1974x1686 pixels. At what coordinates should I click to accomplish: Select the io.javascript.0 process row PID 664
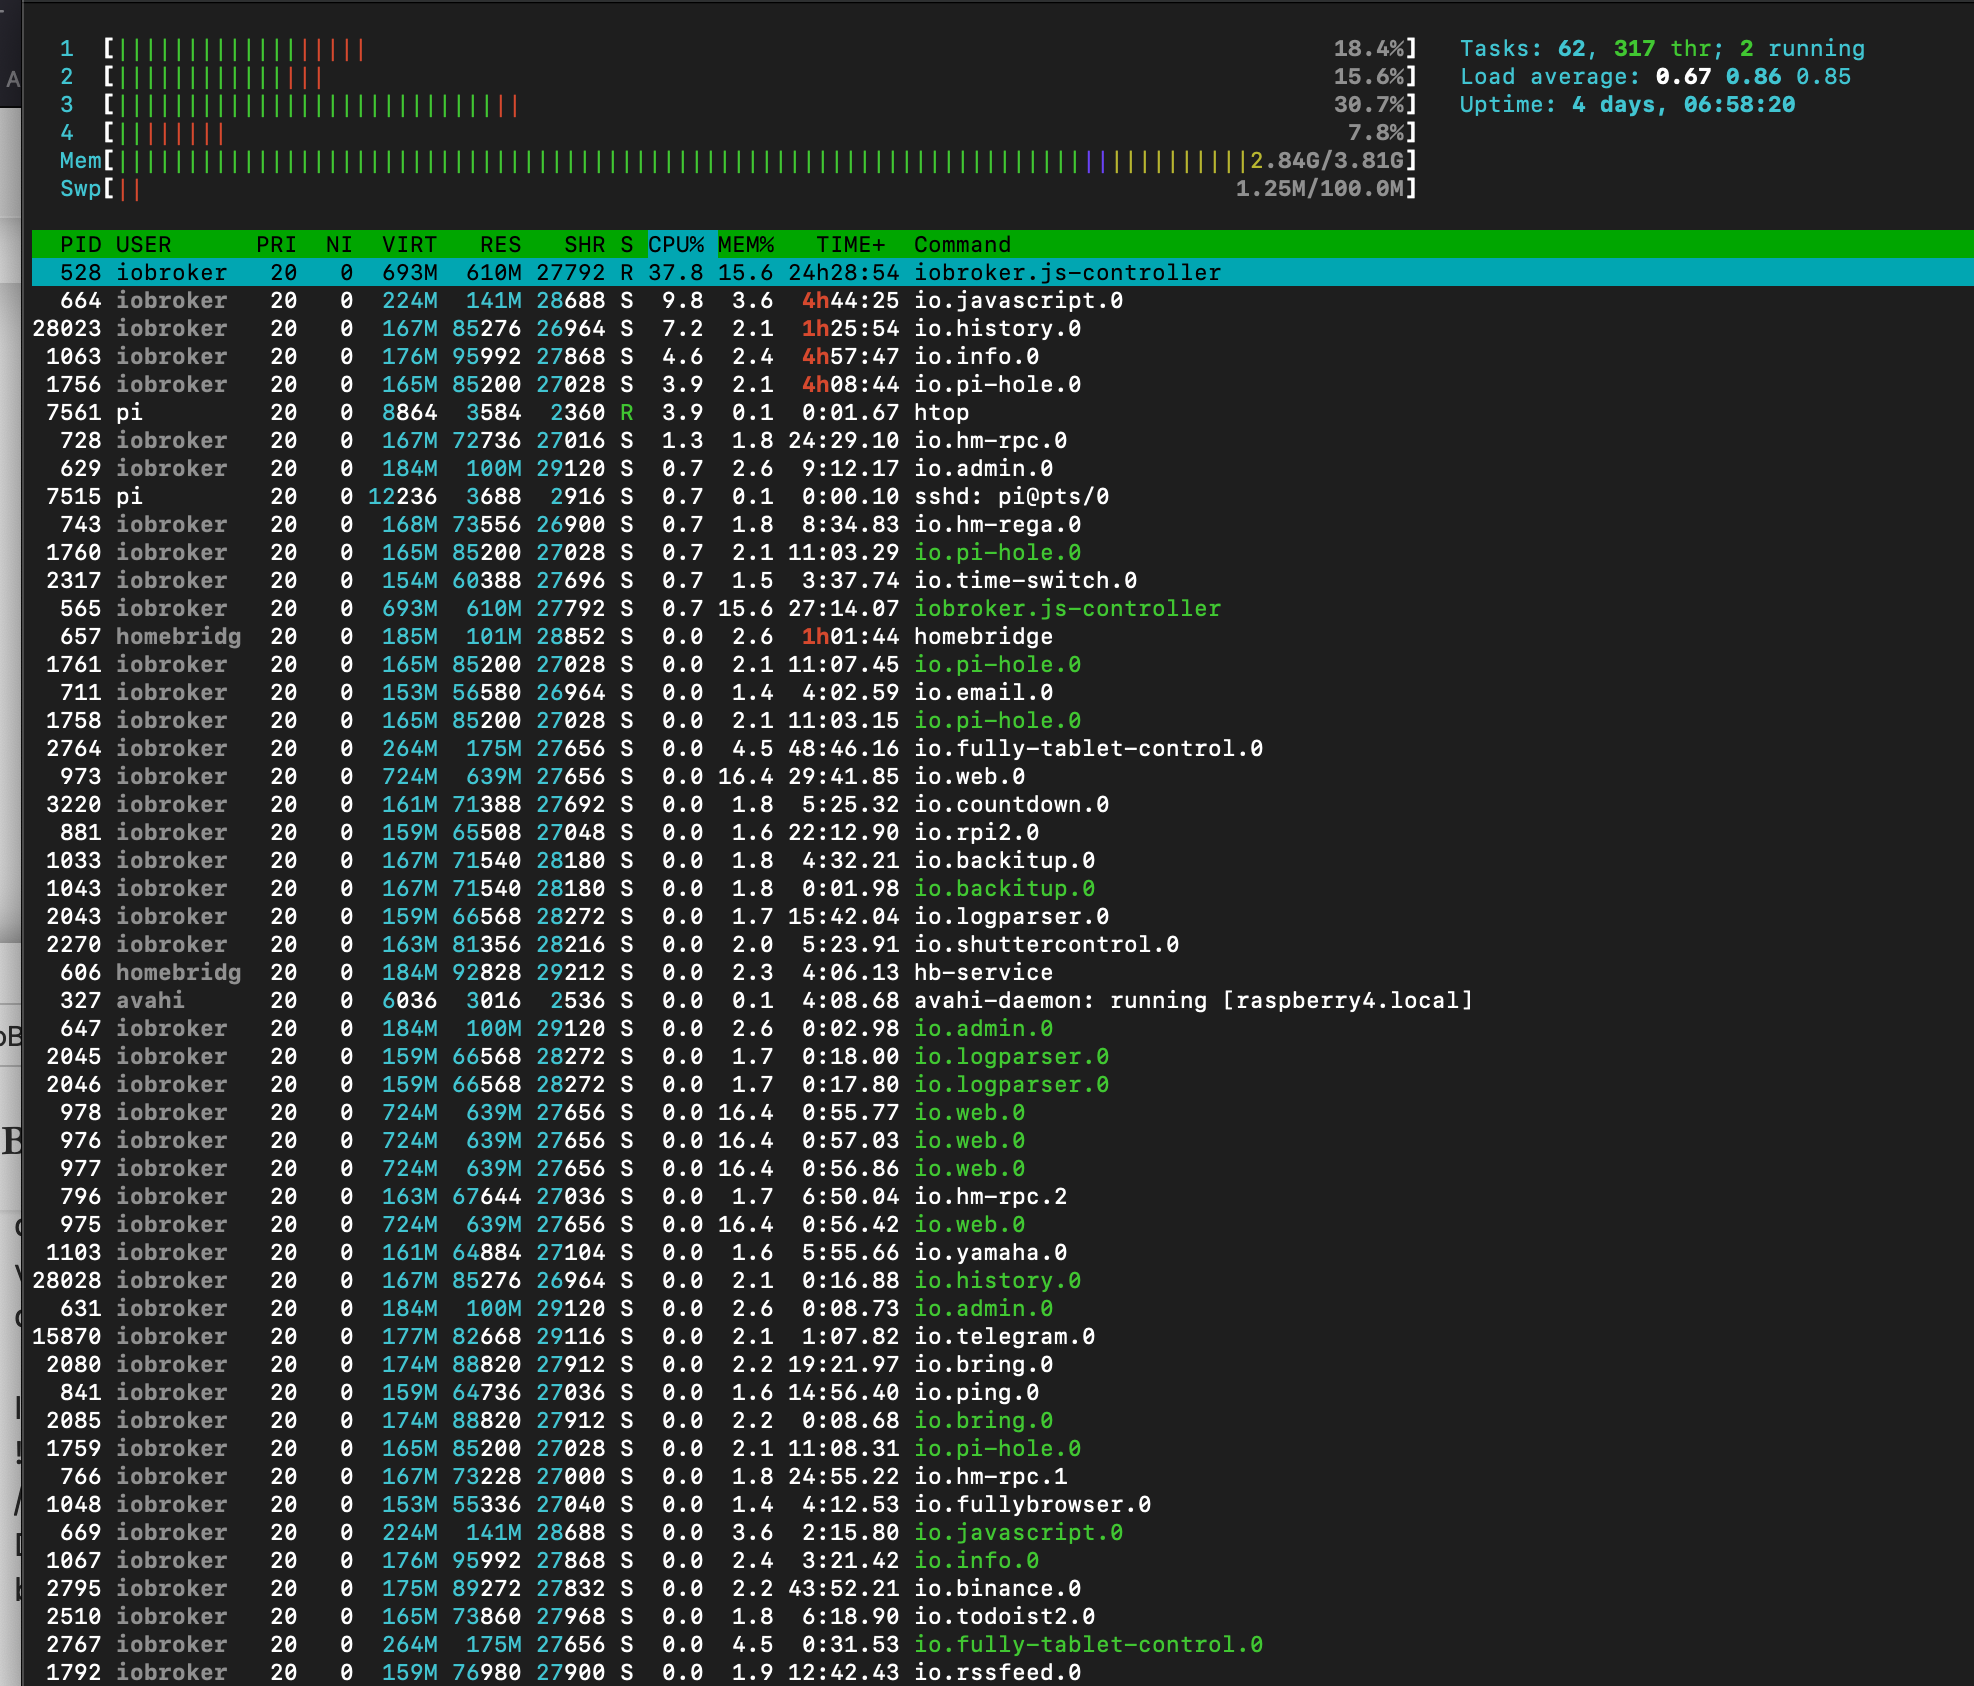(1018, 301)
